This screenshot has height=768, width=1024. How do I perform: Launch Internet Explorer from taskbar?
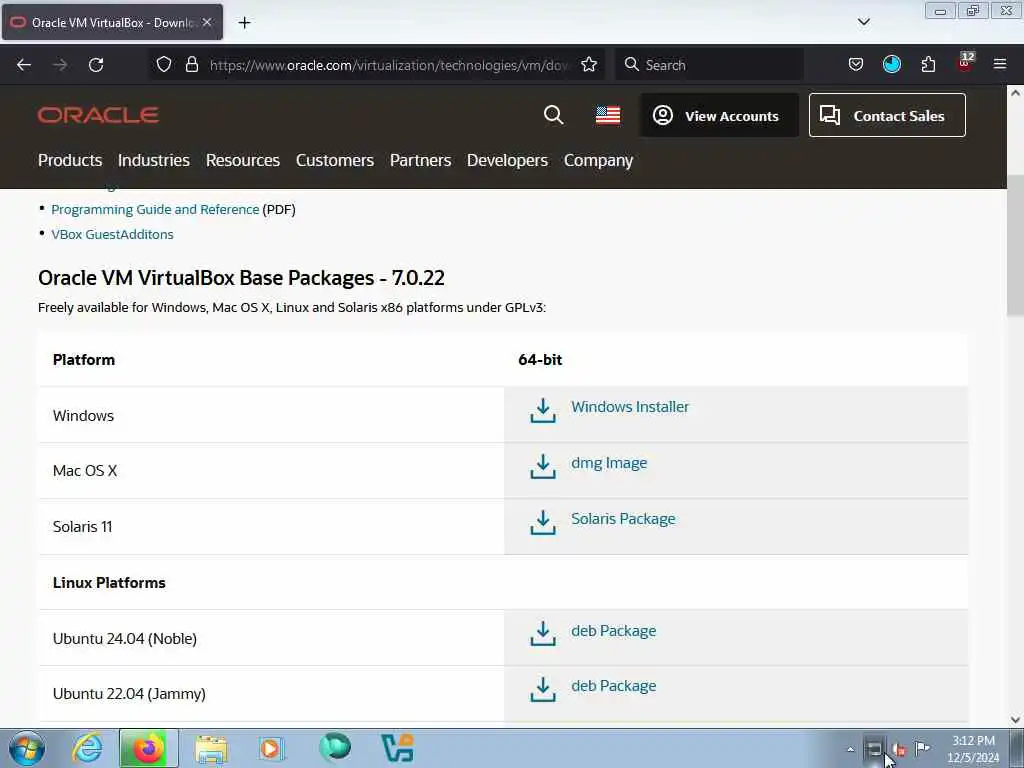[x=87, y=748]
